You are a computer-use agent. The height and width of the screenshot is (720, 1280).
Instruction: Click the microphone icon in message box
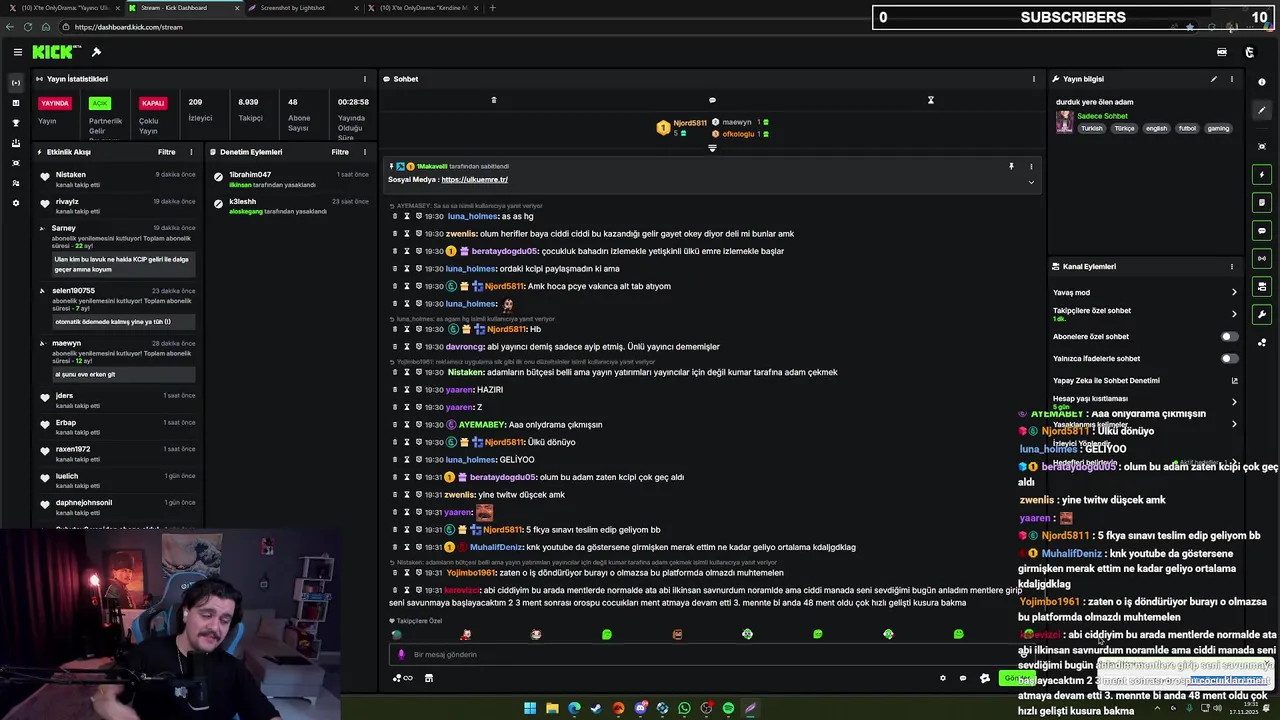click(401, 655)
